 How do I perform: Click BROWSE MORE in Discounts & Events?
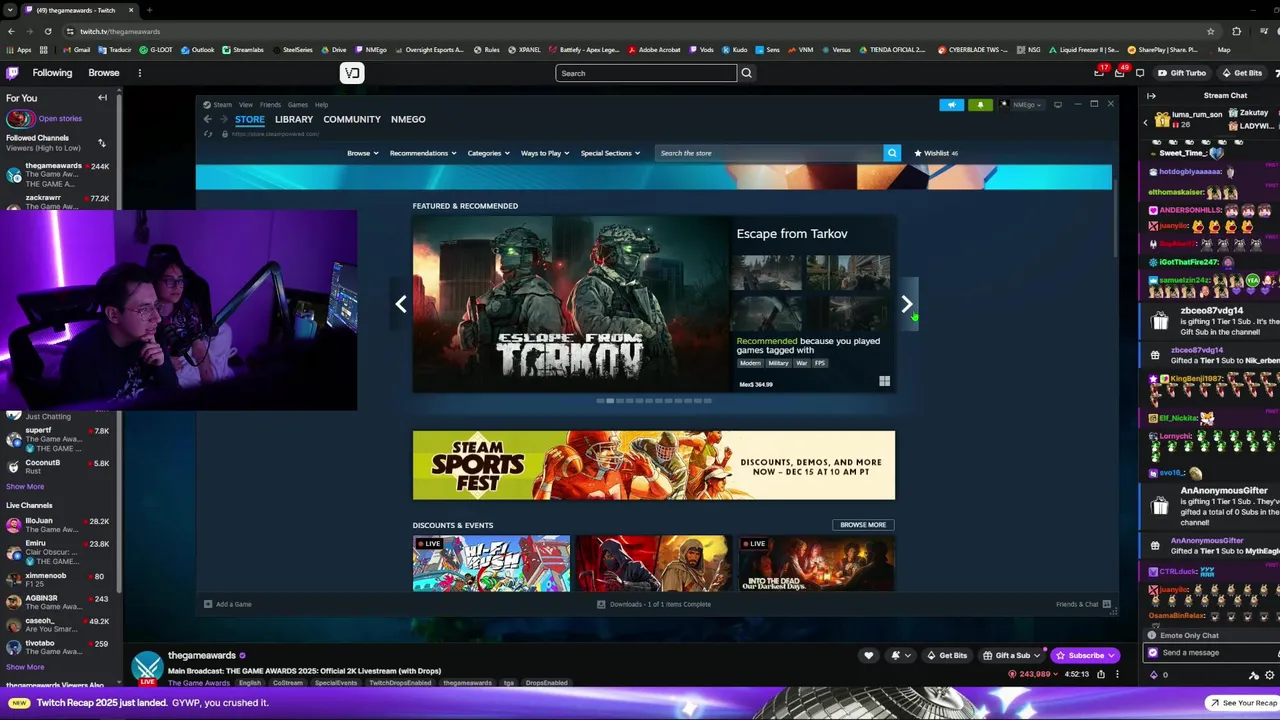pyautogui.click(x=863, y=524)
